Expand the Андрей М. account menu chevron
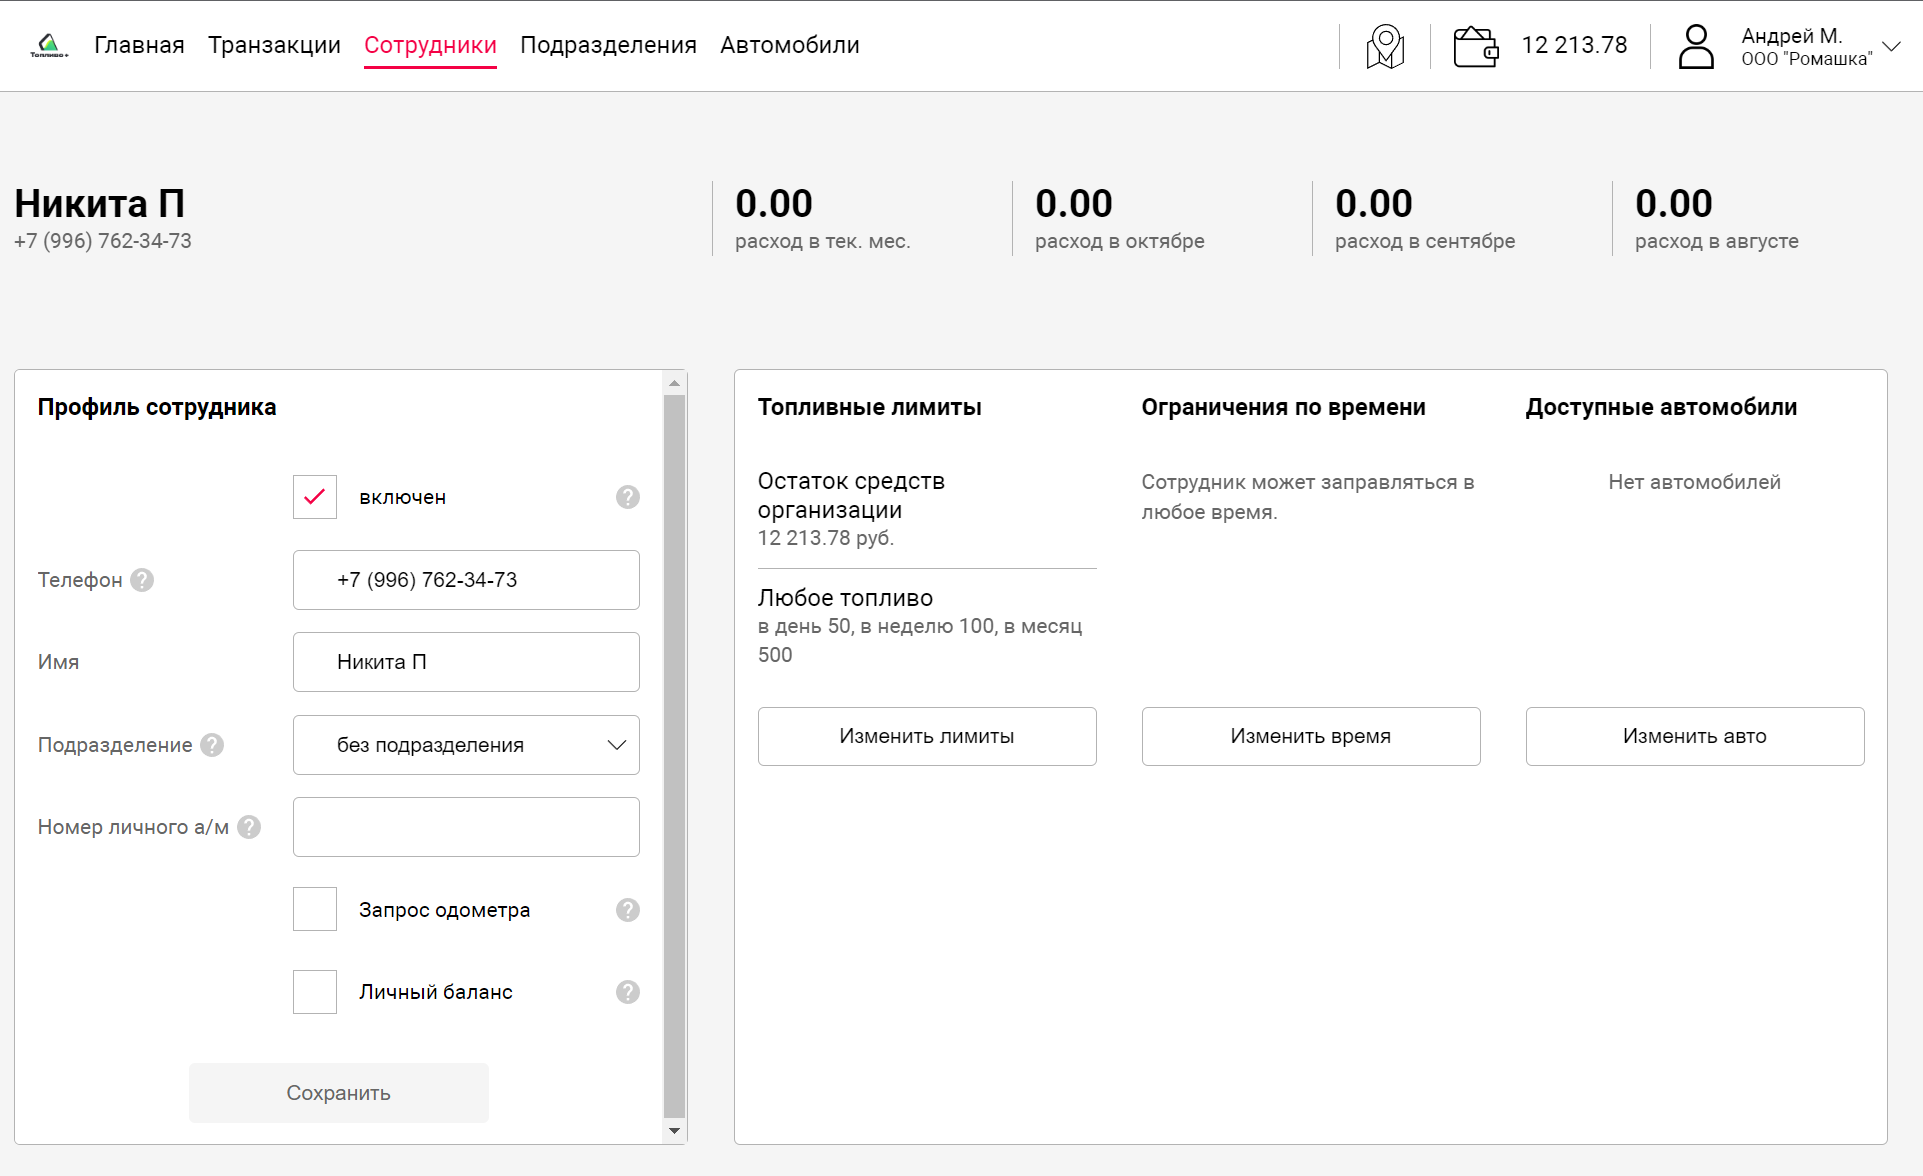The width and height of the screenshot is (1923, 1176). click(1891, 46)
